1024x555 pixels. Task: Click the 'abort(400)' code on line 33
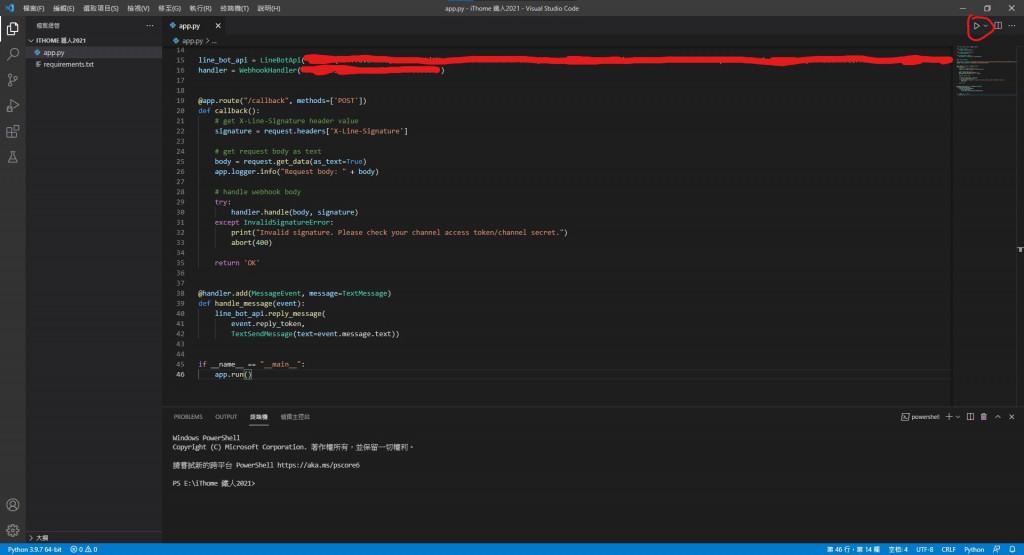(x=251, y=242)
